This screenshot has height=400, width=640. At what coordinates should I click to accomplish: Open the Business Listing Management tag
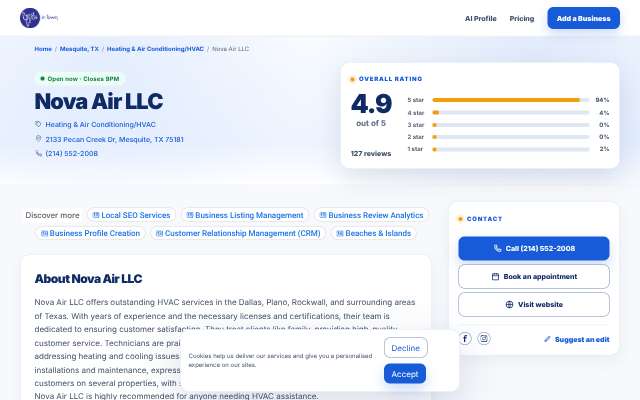click(245, 215)
